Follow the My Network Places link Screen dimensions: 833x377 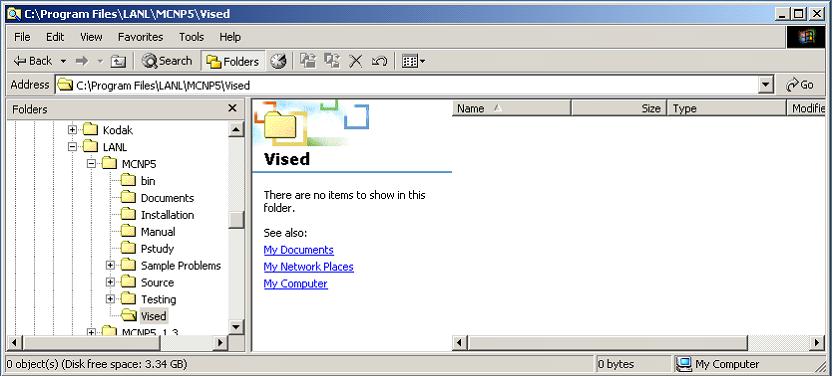tap(308, 267)
